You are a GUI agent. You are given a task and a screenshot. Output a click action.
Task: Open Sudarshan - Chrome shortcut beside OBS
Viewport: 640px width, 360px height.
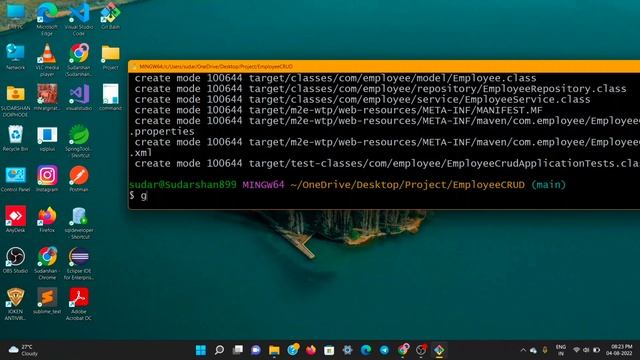pyautogui.click(x=47, y=263)
